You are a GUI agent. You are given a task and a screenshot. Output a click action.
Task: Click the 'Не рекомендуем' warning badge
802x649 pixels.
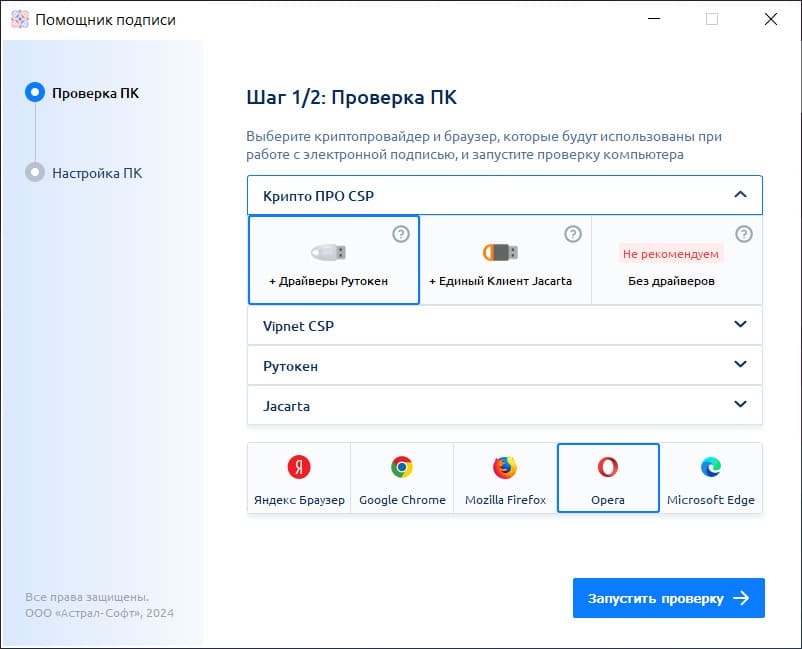pyautogui.click(x=671, y=254)
